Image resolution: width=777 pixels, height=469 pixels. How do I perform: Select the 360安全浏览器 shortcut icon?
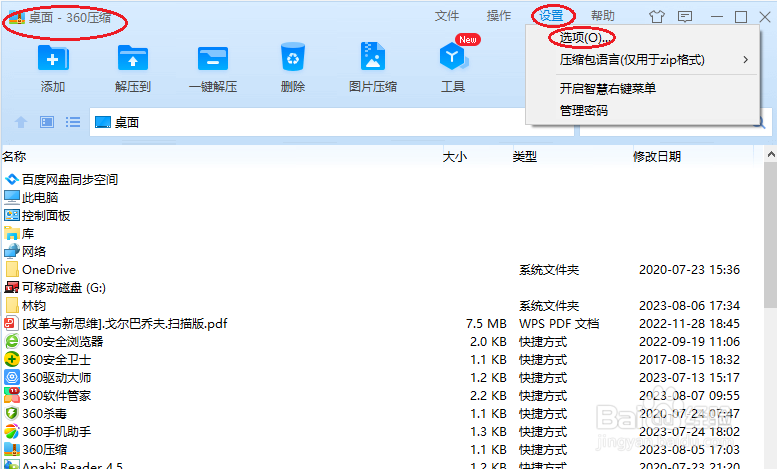(x=12, y=342)
